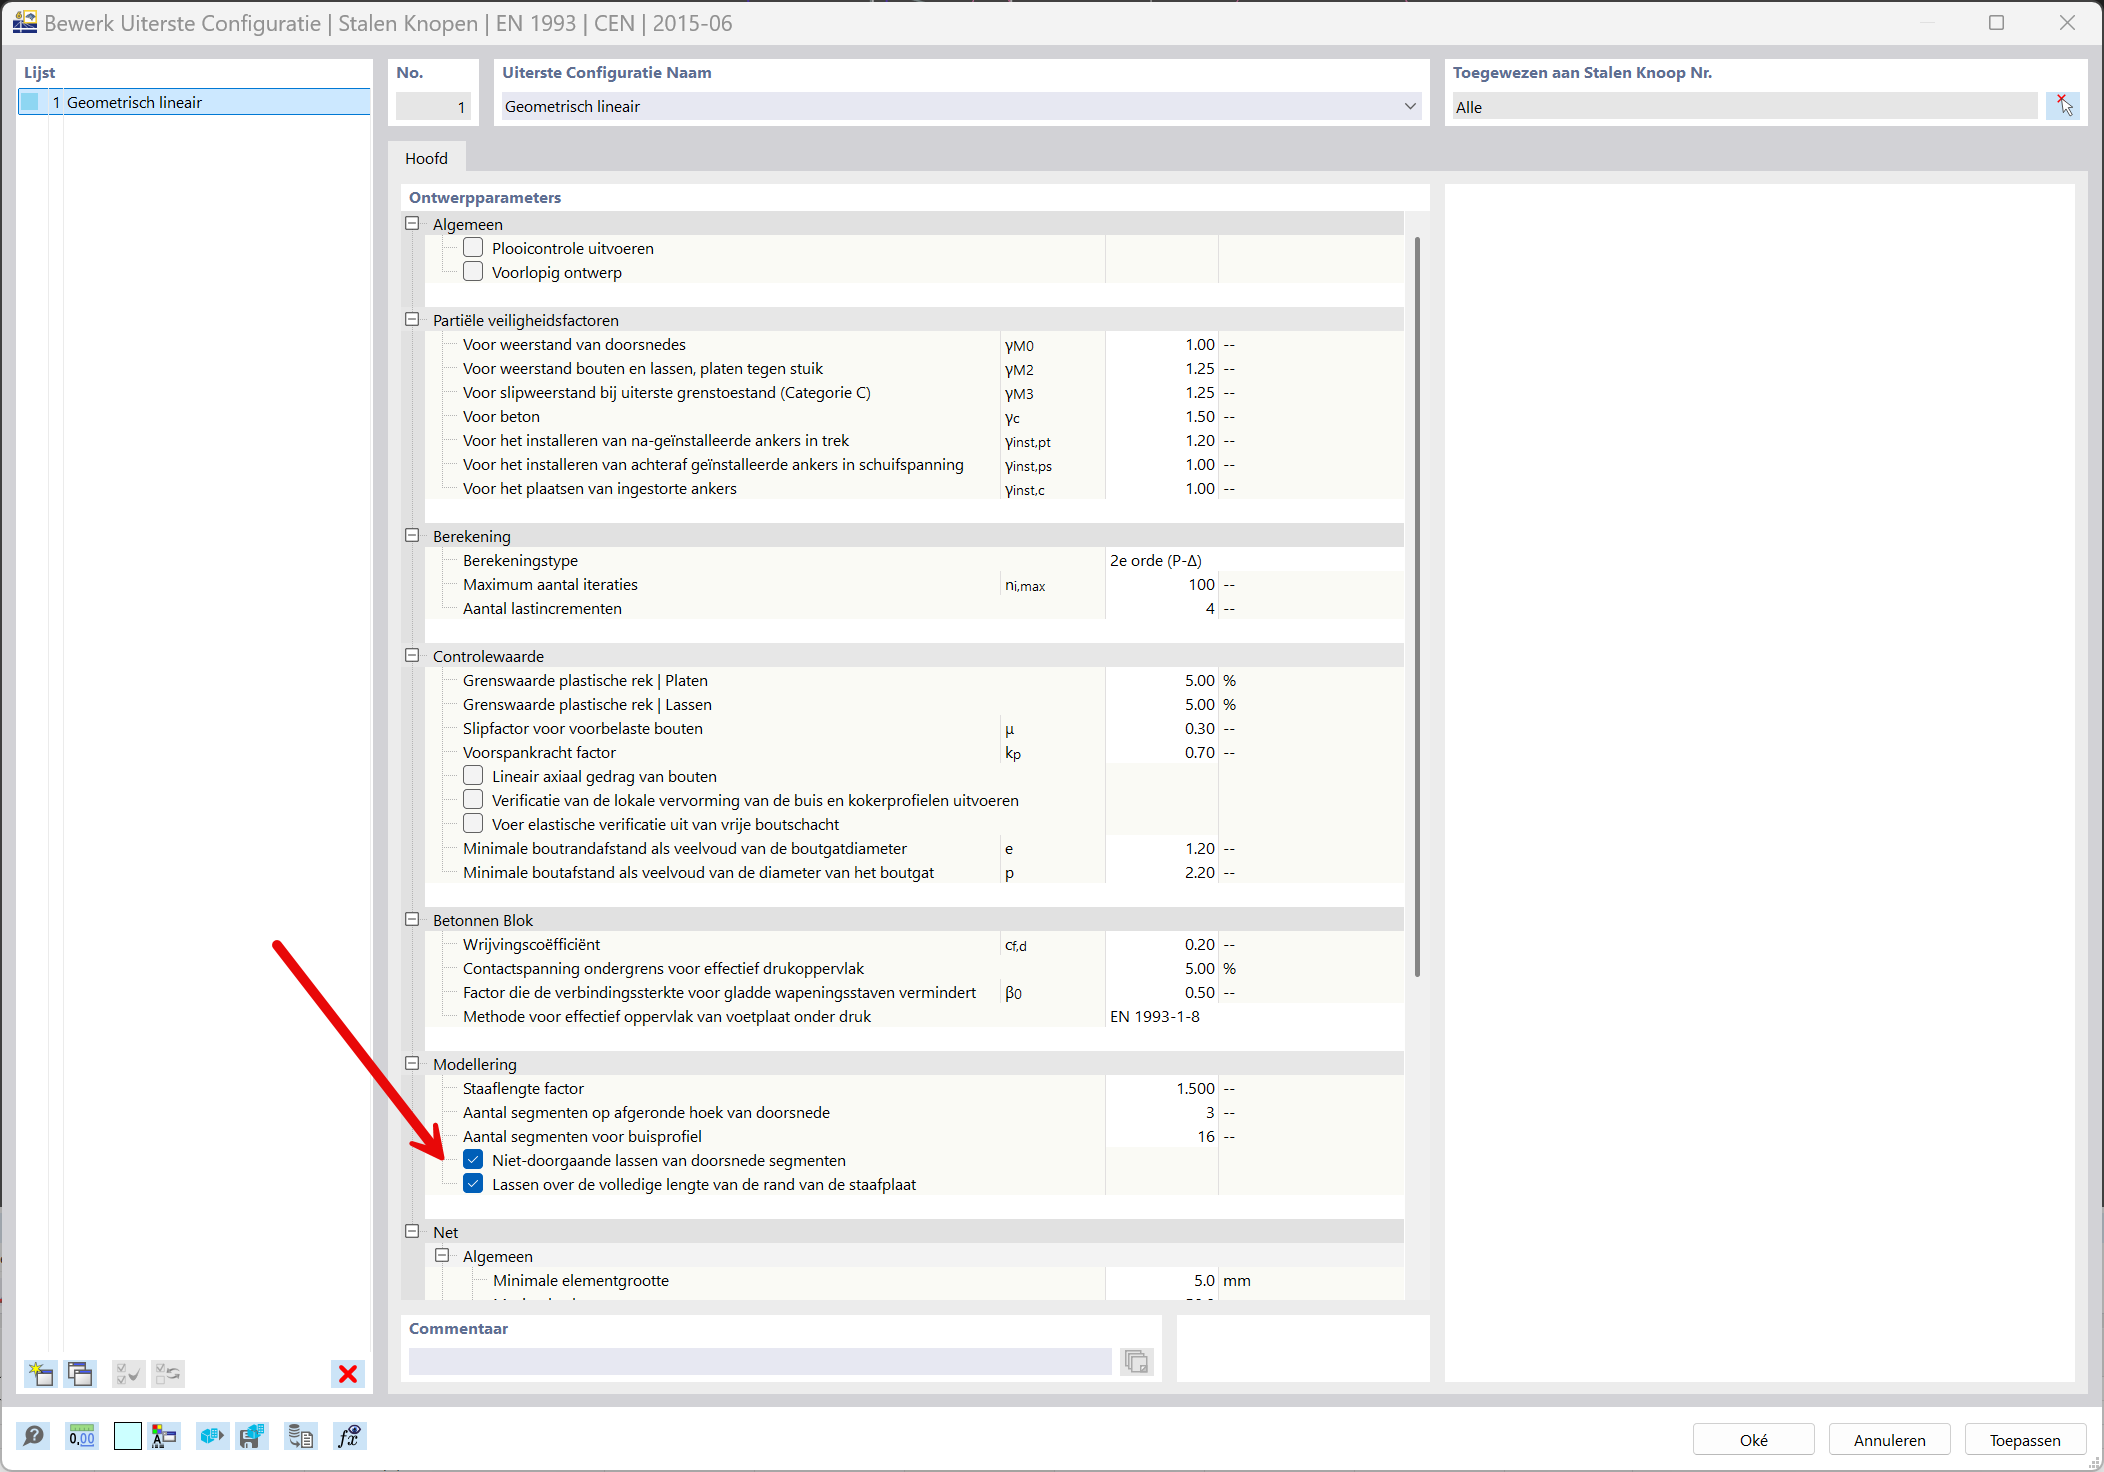Click the pick steel joint cursor icon
This screenshot has width=2104, height=1472.
pos(2062,105)
